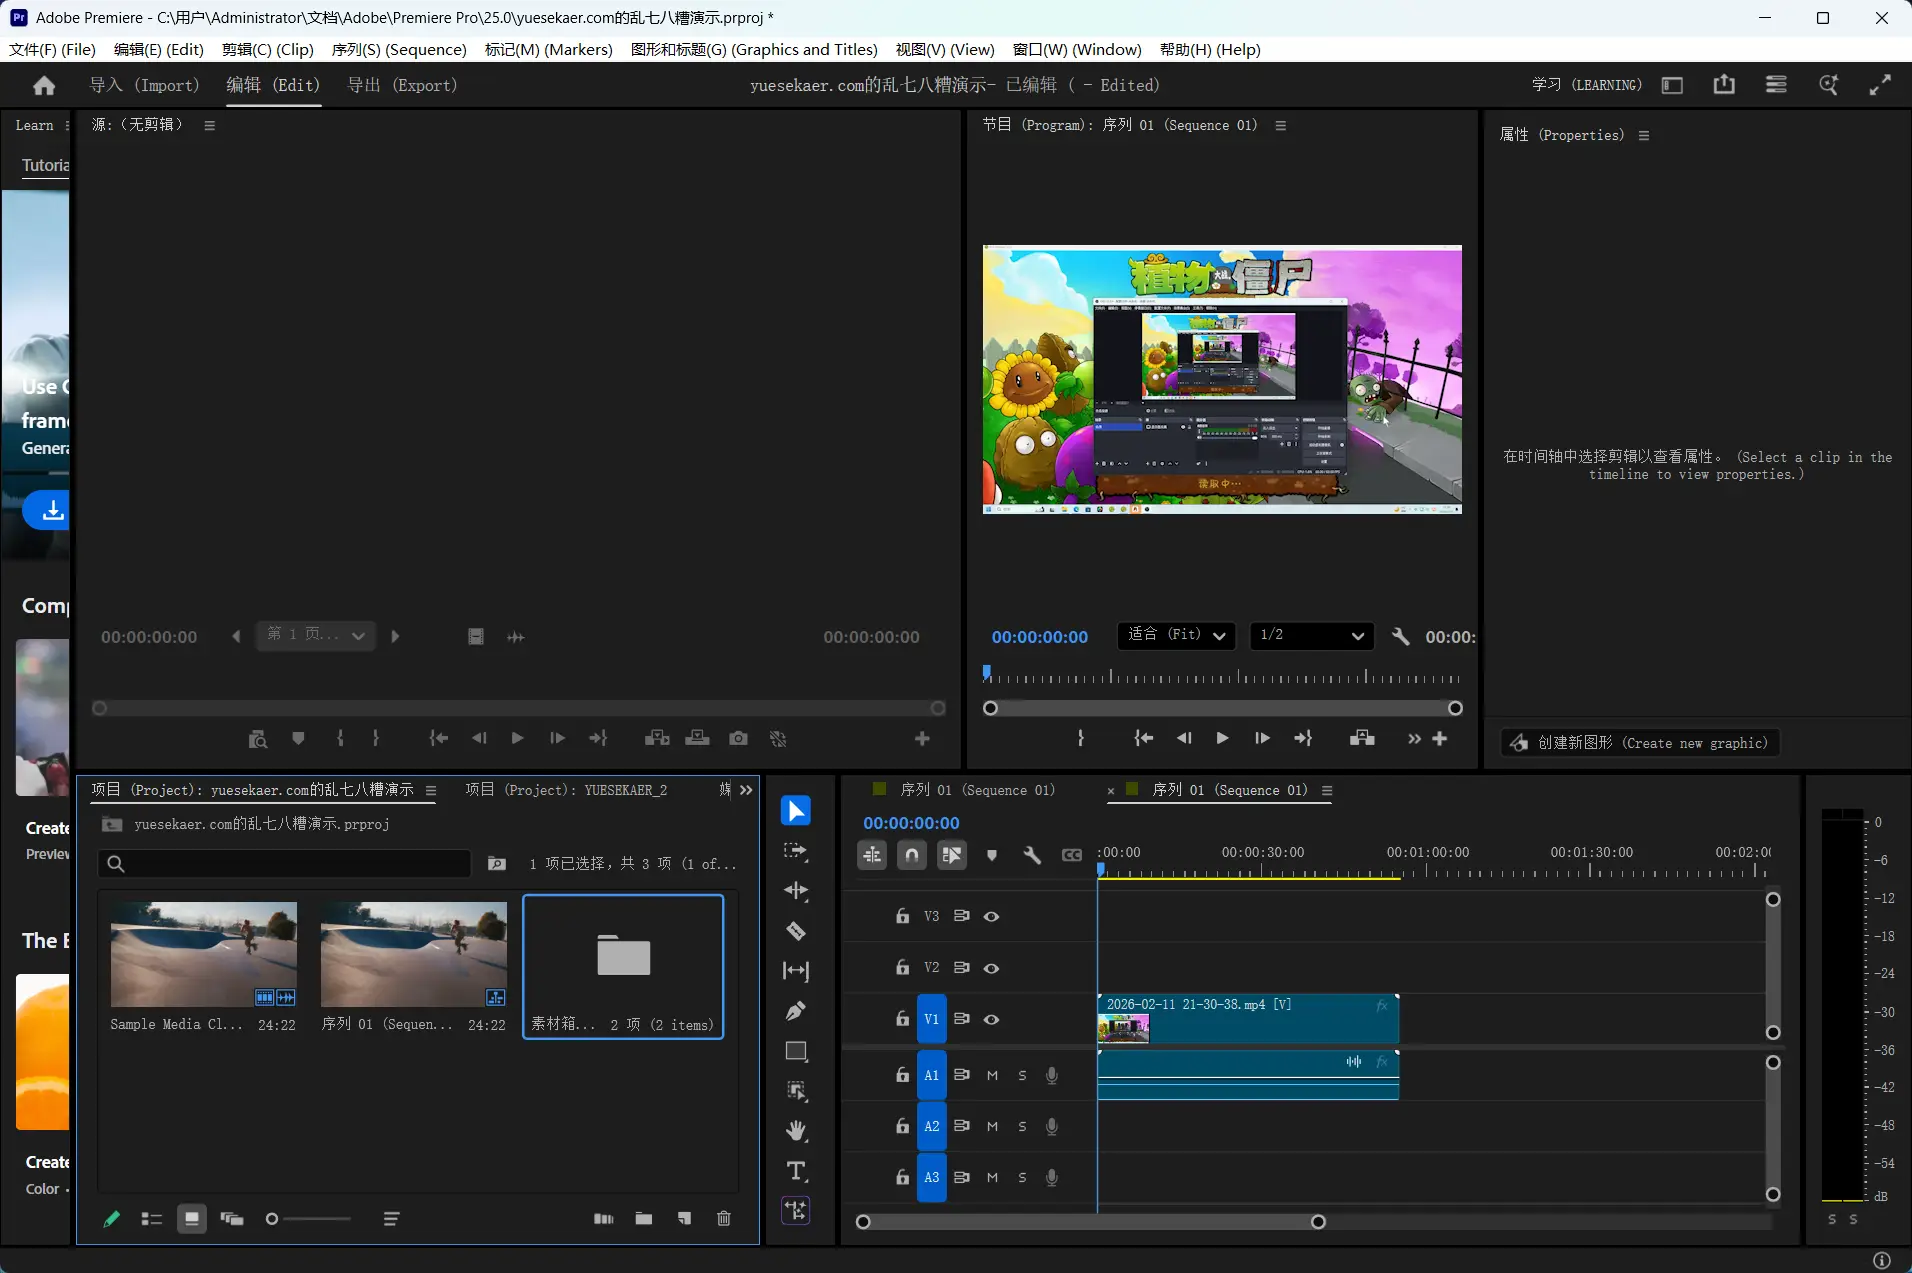
Task: Delete selected item with trash icon
Action: pyautogui.click(x=724, y=1218)
